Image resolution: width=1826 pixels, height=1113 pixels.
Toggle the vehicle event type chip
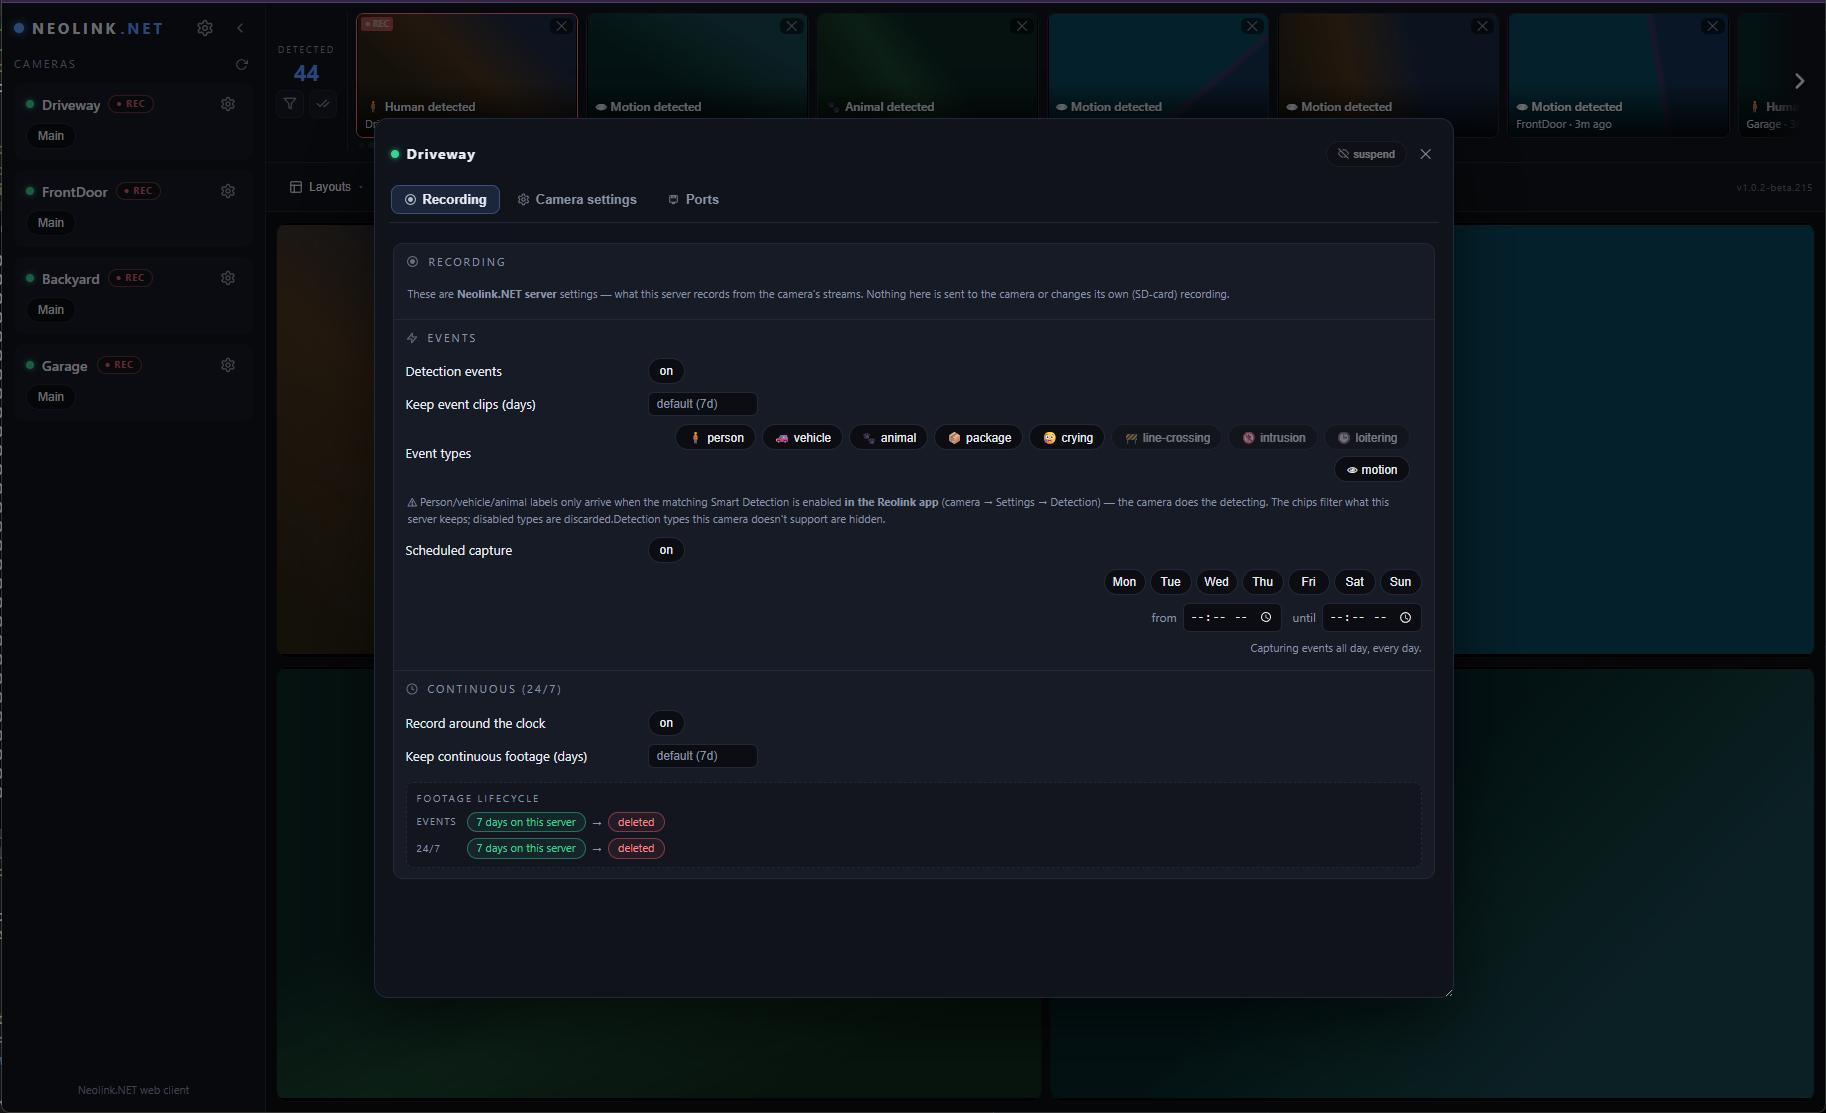point(803,438)
